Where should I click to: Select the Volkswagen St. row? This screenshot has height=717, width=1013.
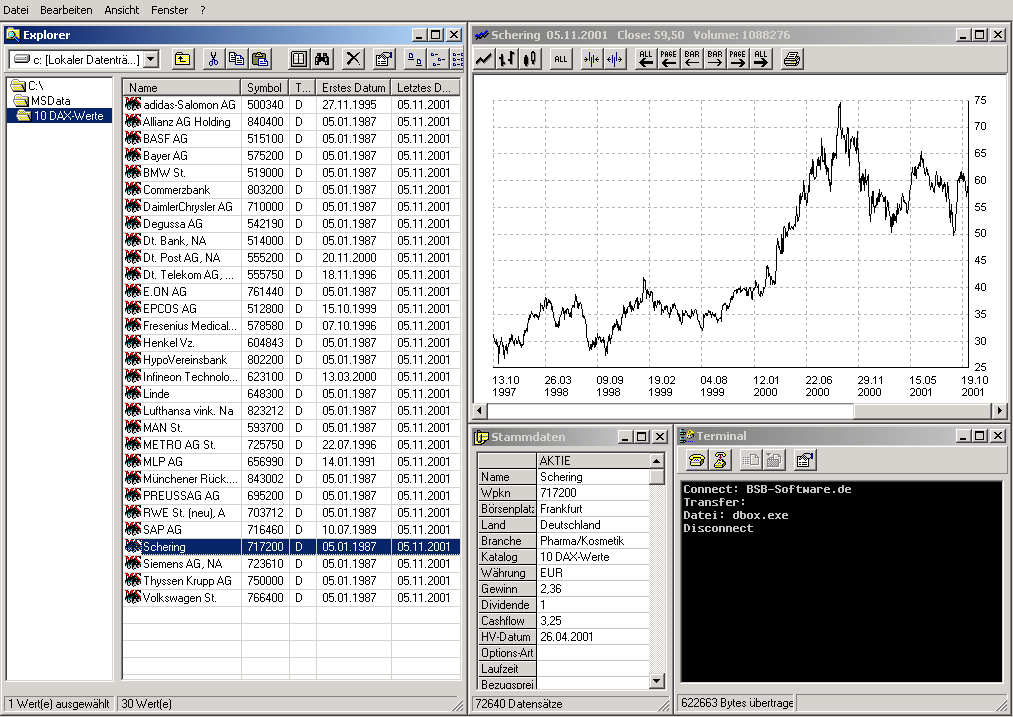292,598
